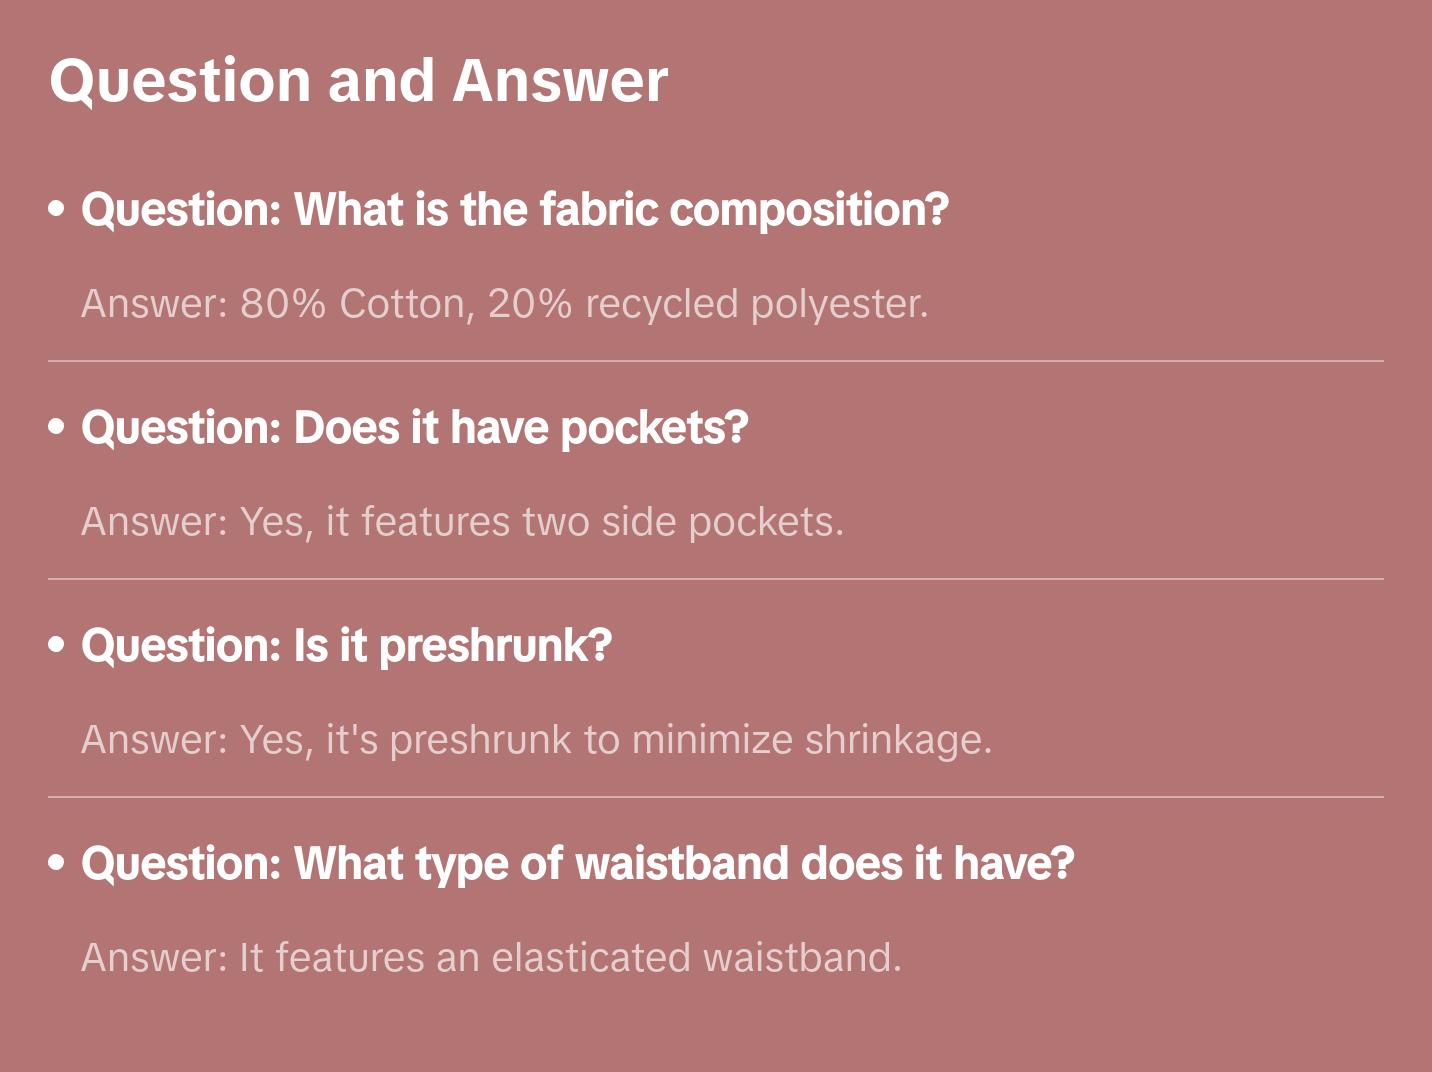Click the bullet beside the waistband question
The width and height of the screenshot is (1432, 1072).
click(57, 862)
